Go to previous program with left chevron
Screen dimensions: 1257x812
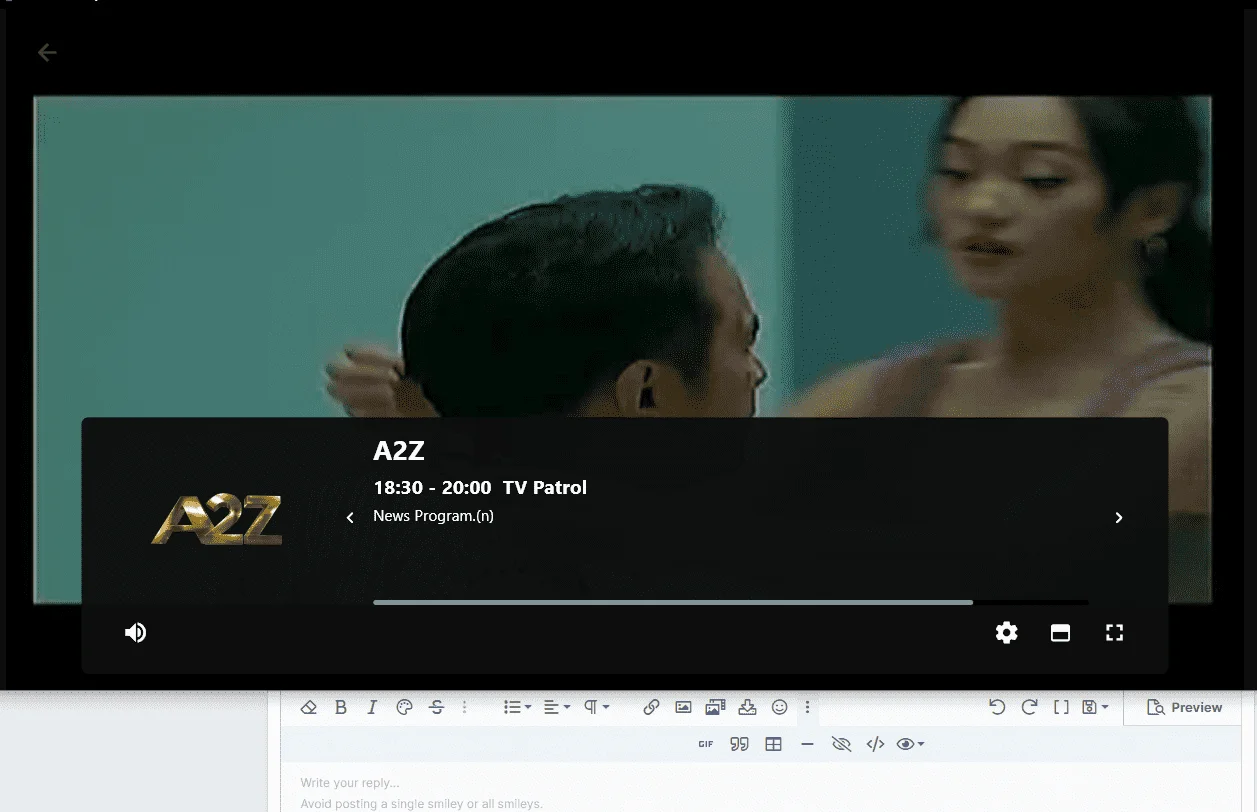350,518
